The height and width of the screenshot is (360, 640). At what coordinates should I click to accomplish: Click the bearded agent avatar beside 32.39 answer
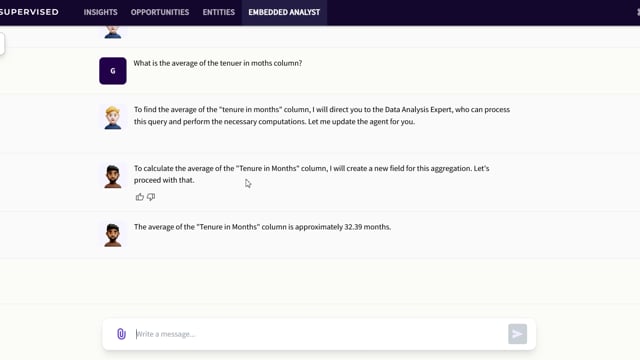(x=113, y=235)
